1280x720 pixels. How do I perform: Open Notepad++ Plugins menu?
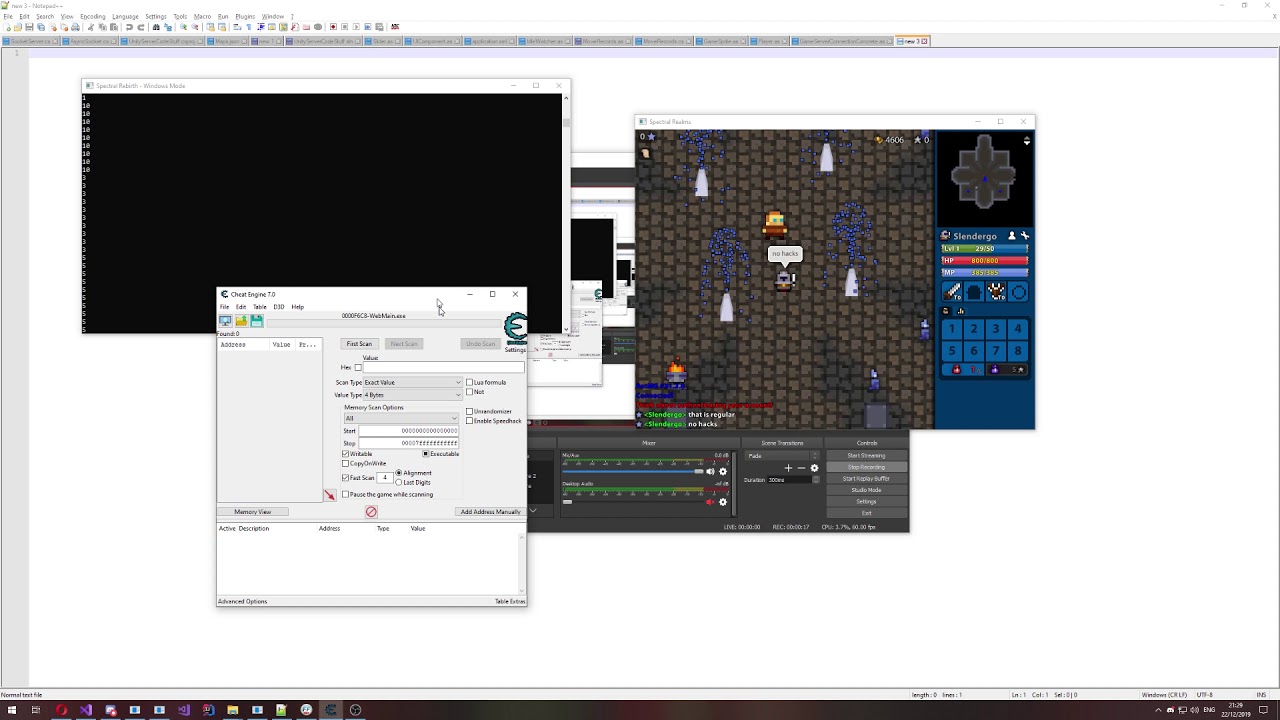click(x=245, y=16)
